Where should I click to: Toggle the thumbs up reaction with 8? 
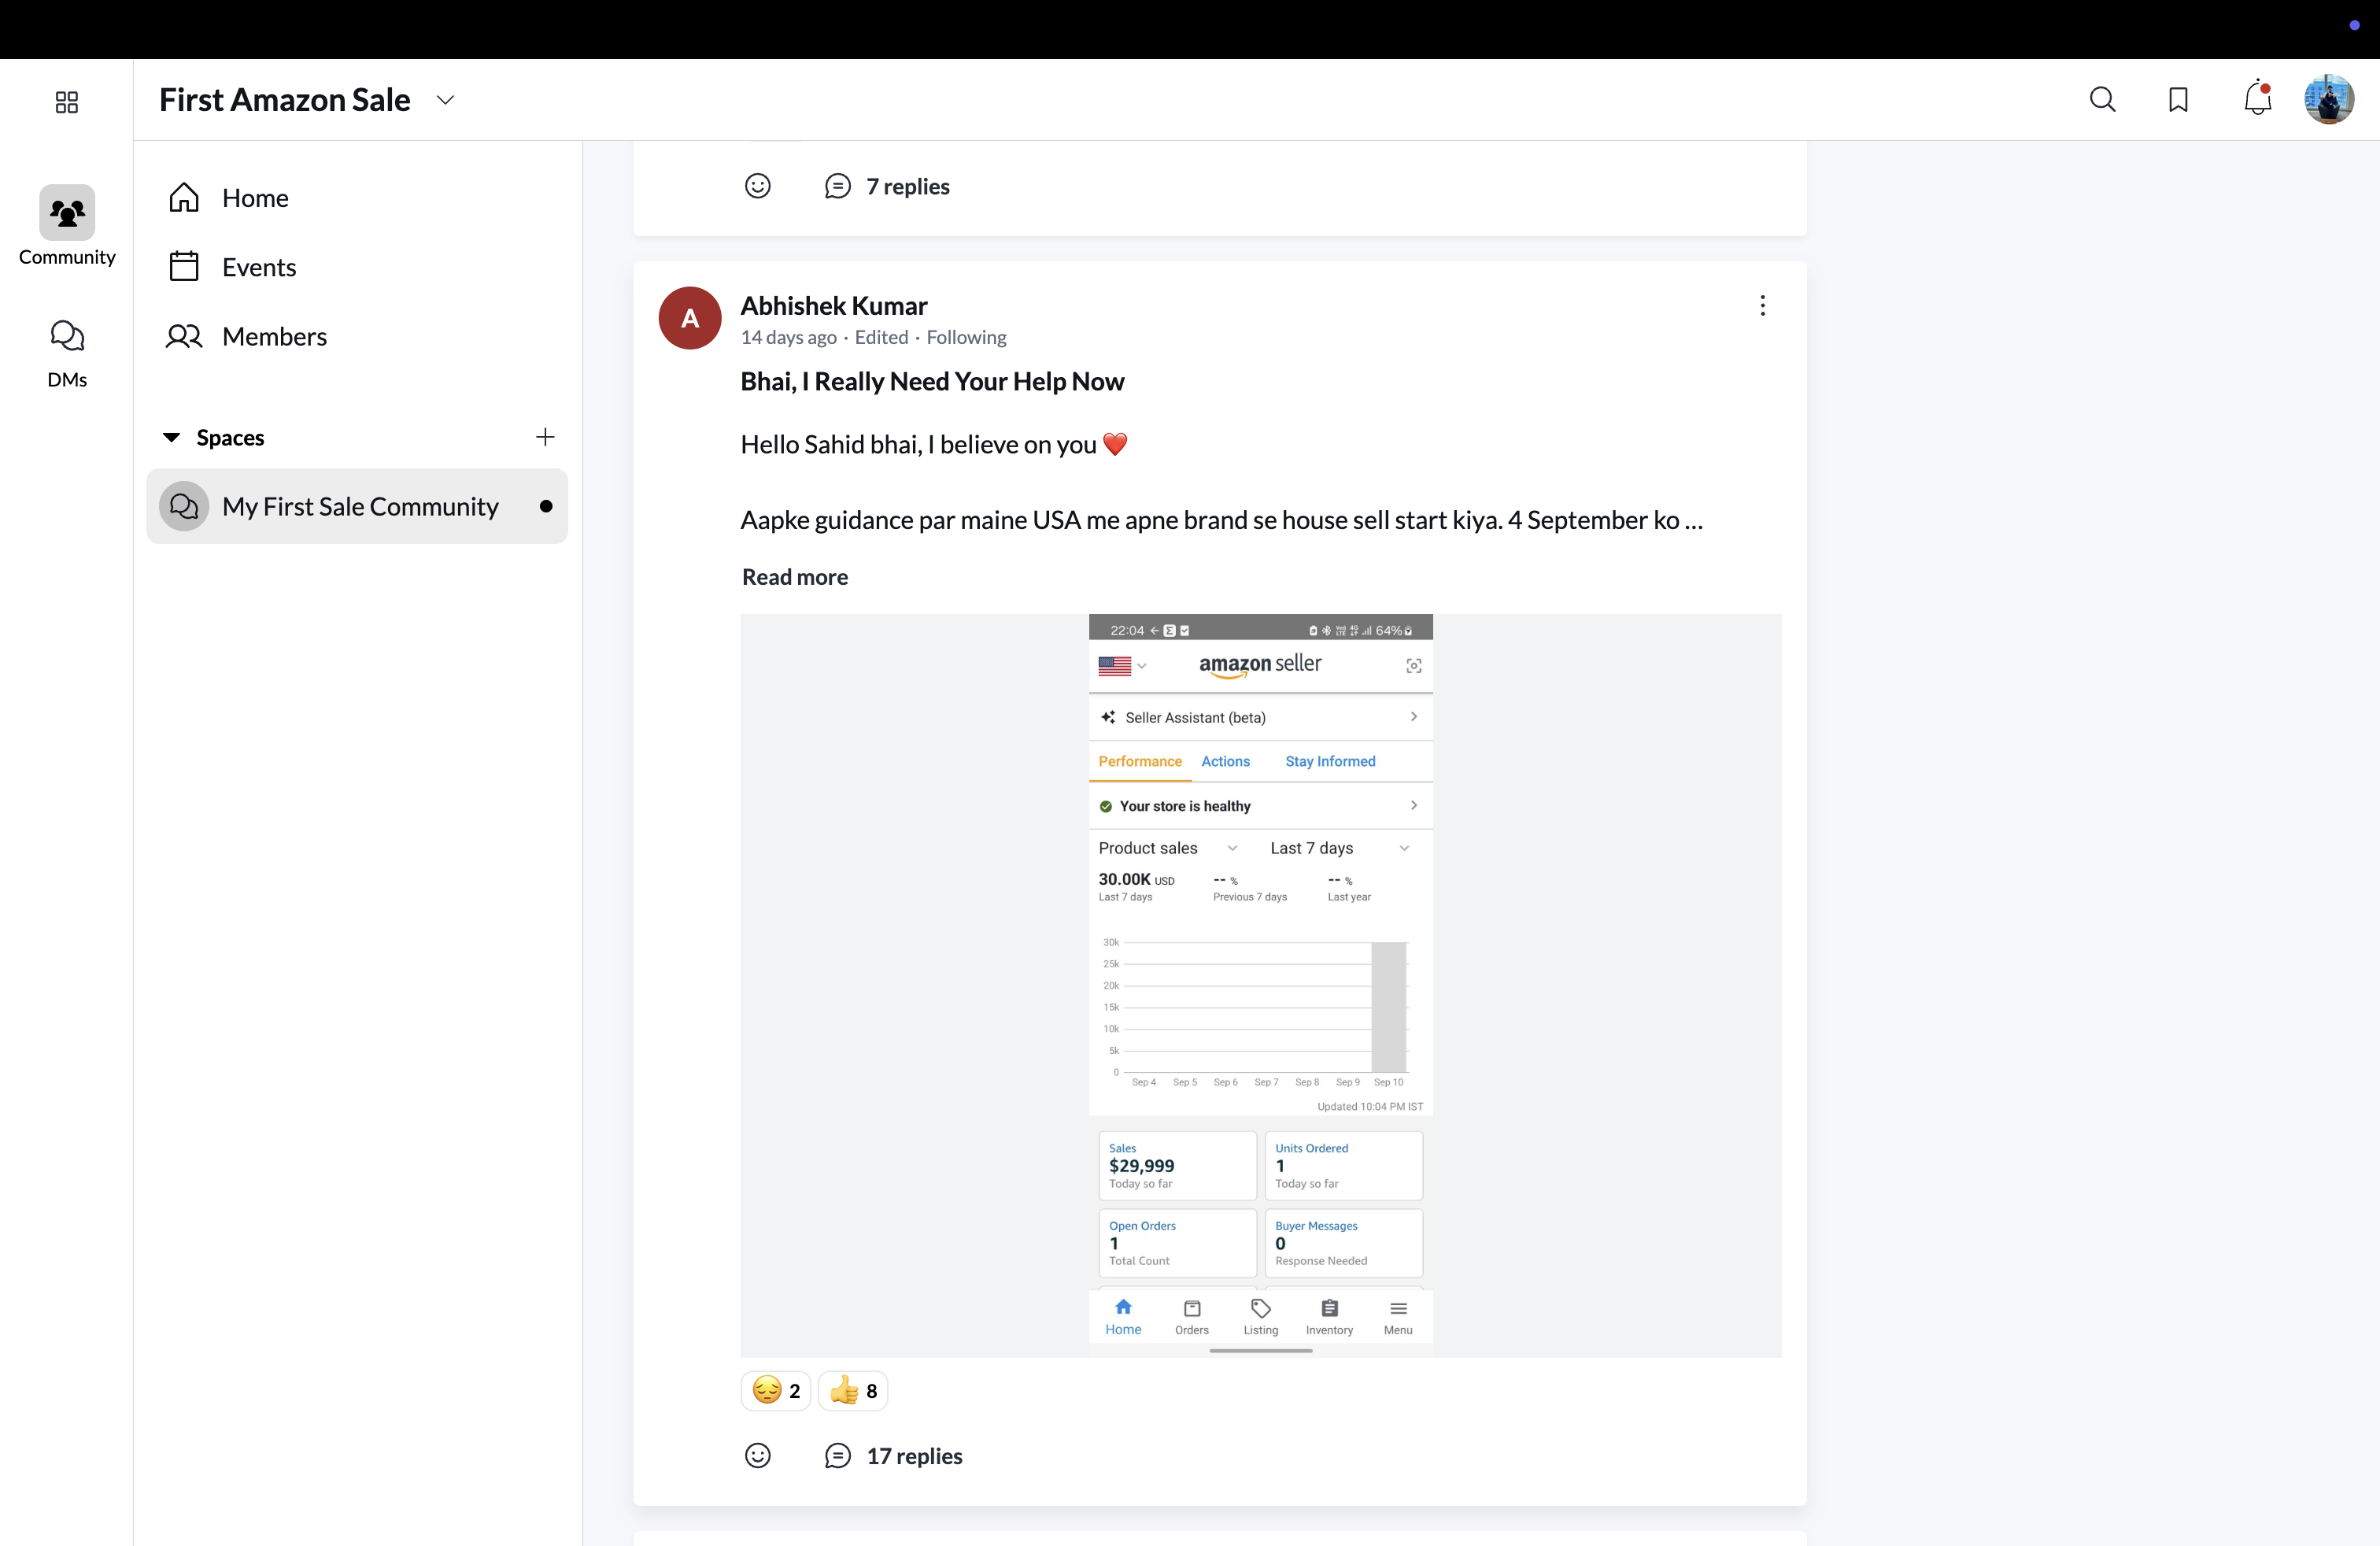tap(853, 1391)
